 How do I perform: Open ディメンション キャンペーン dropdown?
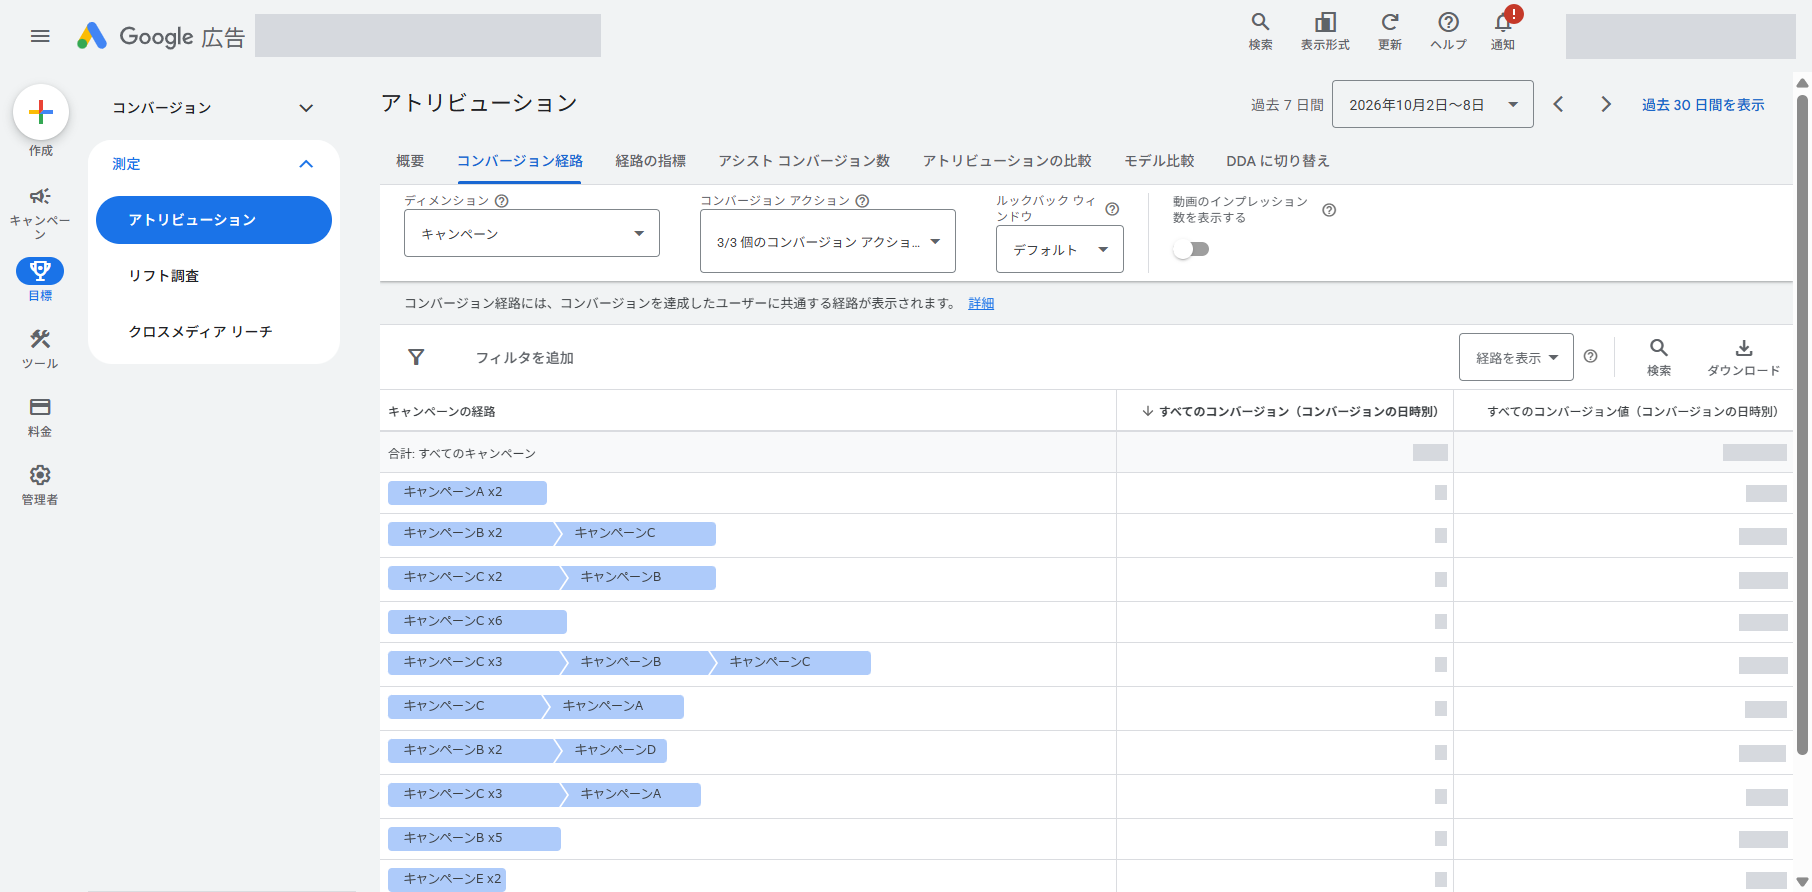[532, 233]
